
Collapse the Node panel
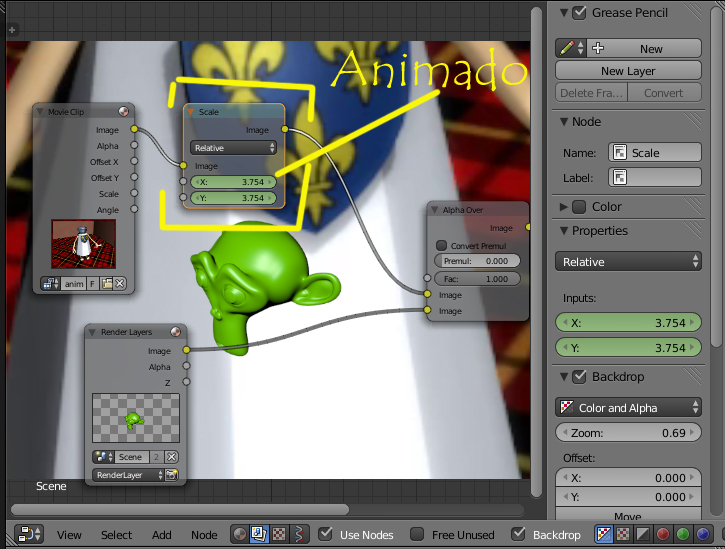(x=564, y=122)
